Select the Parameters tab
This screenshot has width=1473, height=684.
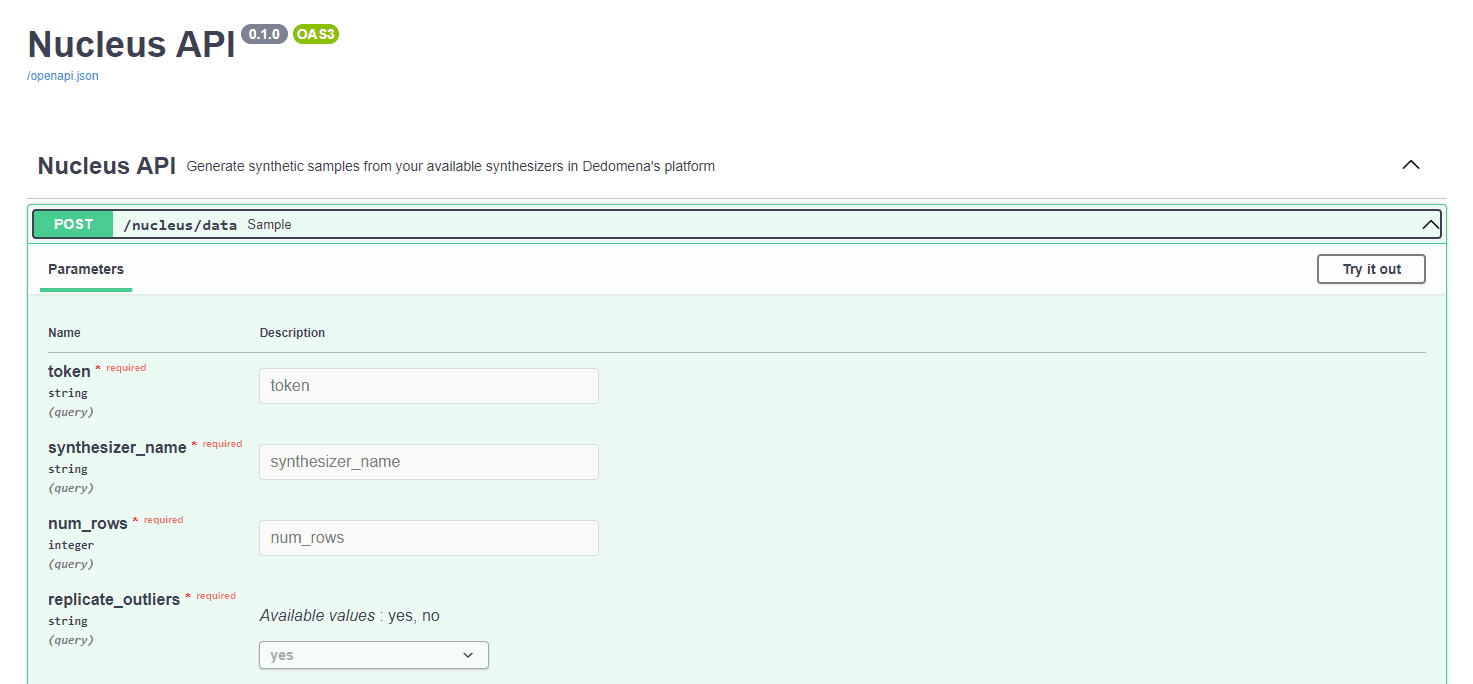pyautogui.click(x=86, y=269)
